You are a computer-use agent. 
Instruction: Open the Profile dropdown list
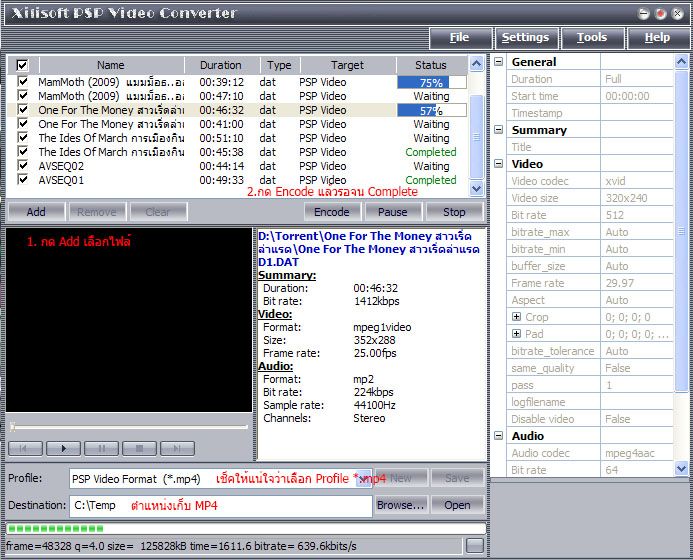(364, 479)
